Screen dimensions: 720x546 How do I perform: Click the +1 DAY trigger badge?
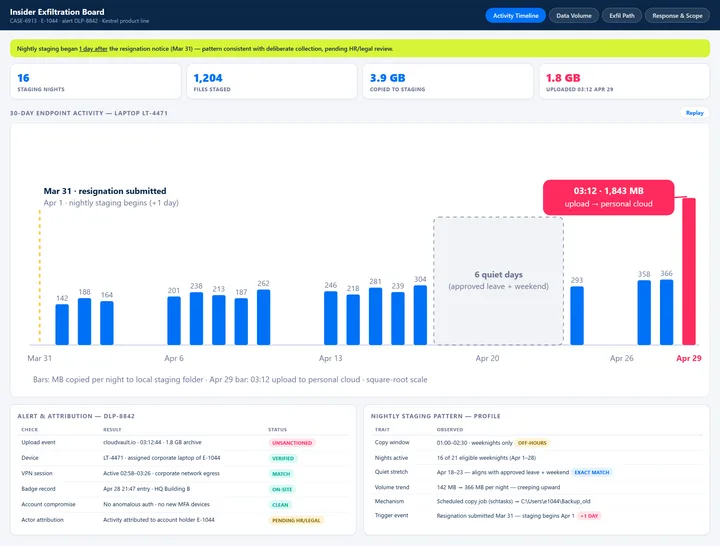click(x=589, y=516)
